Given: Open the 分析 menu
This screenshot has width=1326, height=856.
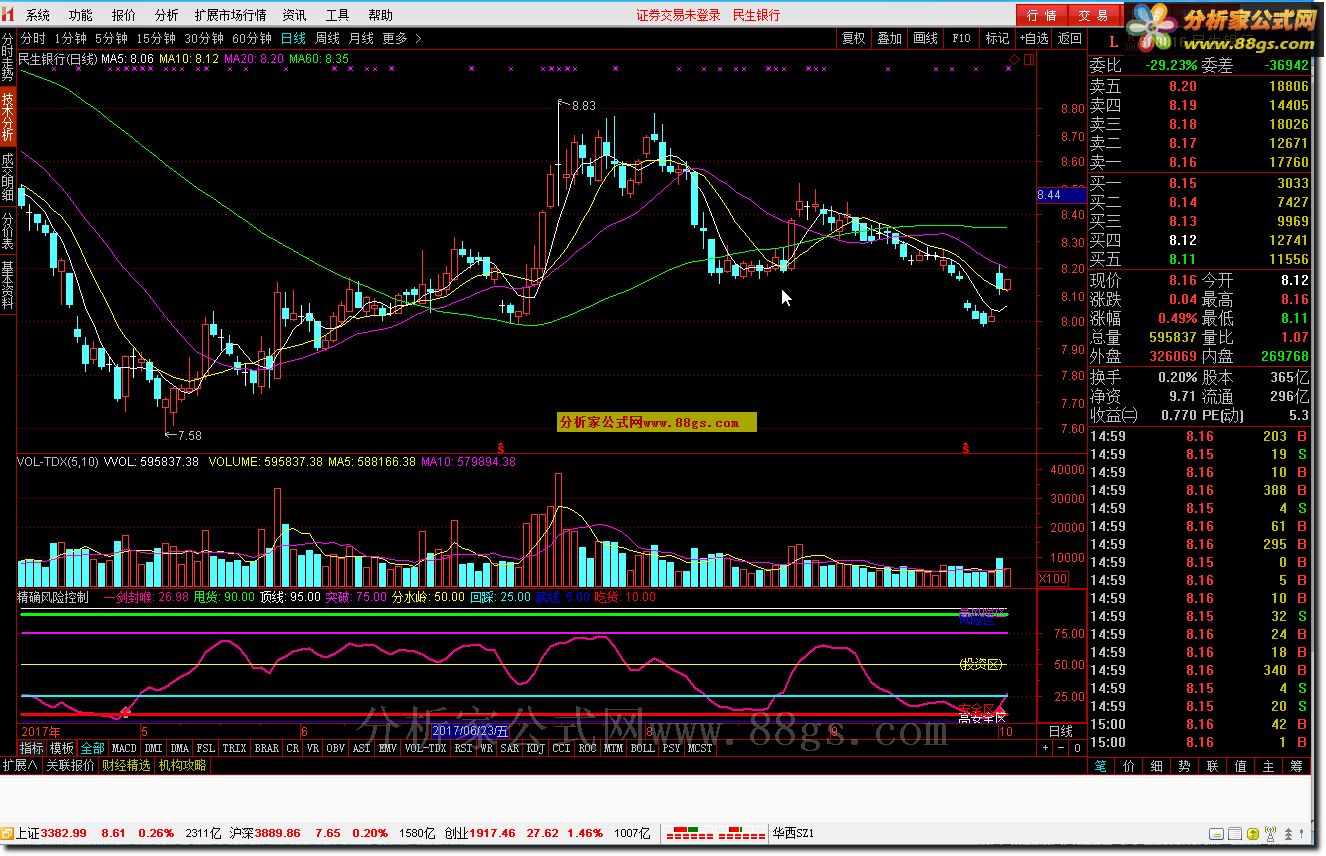Looking at the screenshot, I should tap(167, 15).
